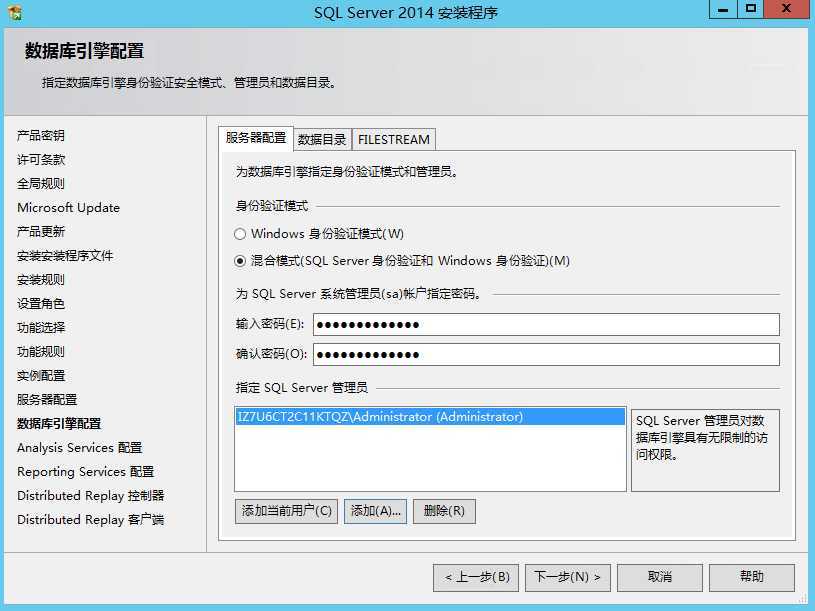Click 全局规则 step in sidebar
The width and height of the screenshot is (815, 611).
41,183
